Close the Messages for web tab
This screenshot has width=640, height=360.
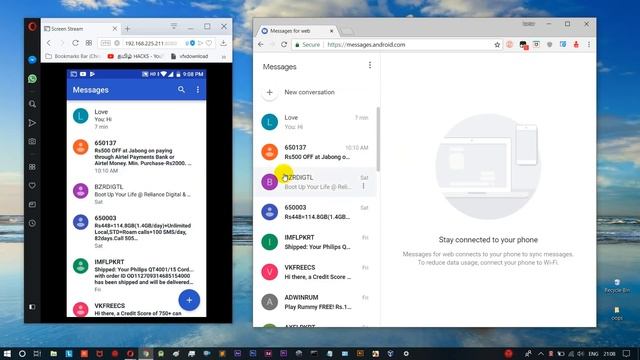tap(331, 31)
